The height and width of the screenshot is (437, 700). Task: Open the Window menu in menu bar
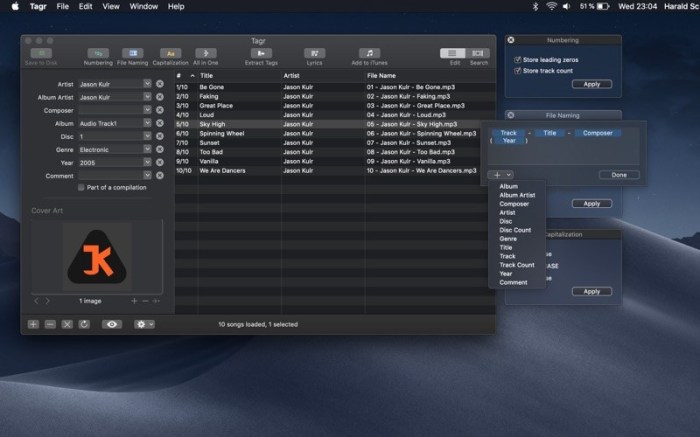pyautogui.click(x=143, y=6)
